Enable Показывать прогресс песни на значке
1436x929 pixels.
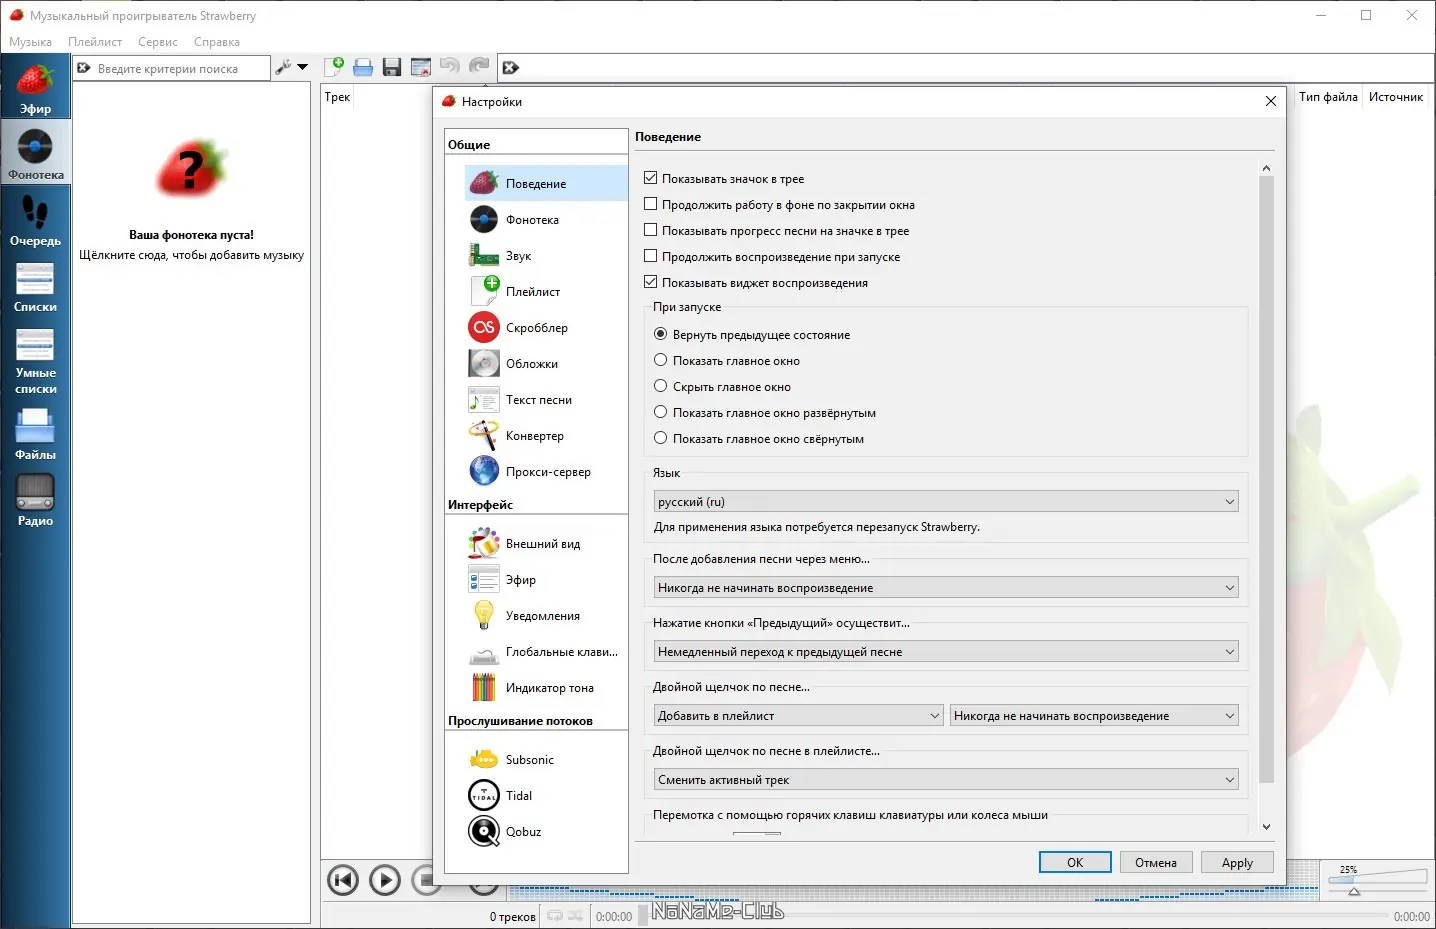click(651, 230)
